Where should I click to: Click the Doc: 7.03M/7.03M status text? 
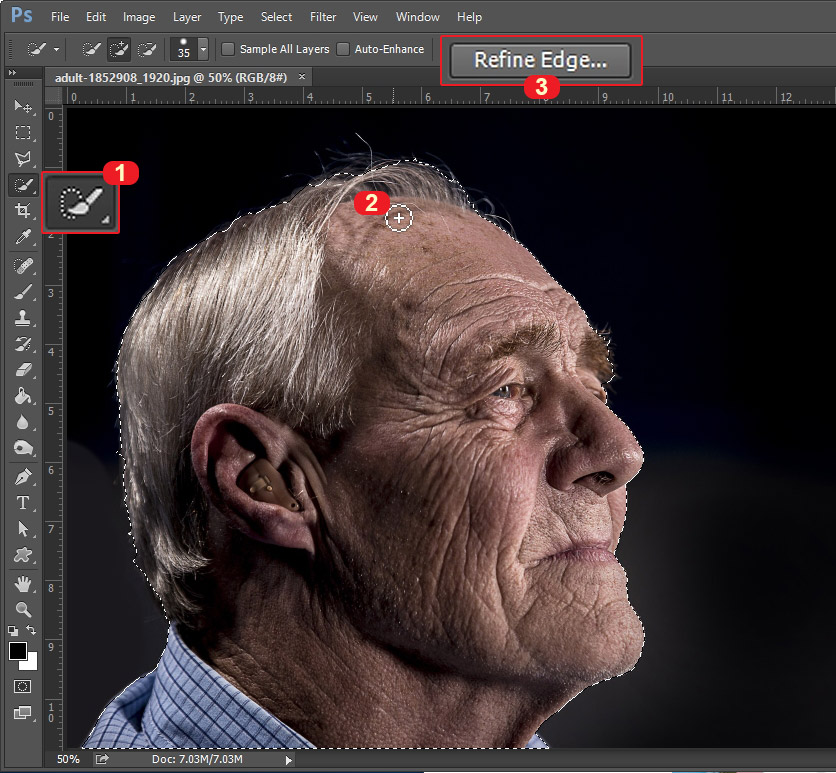197,759
